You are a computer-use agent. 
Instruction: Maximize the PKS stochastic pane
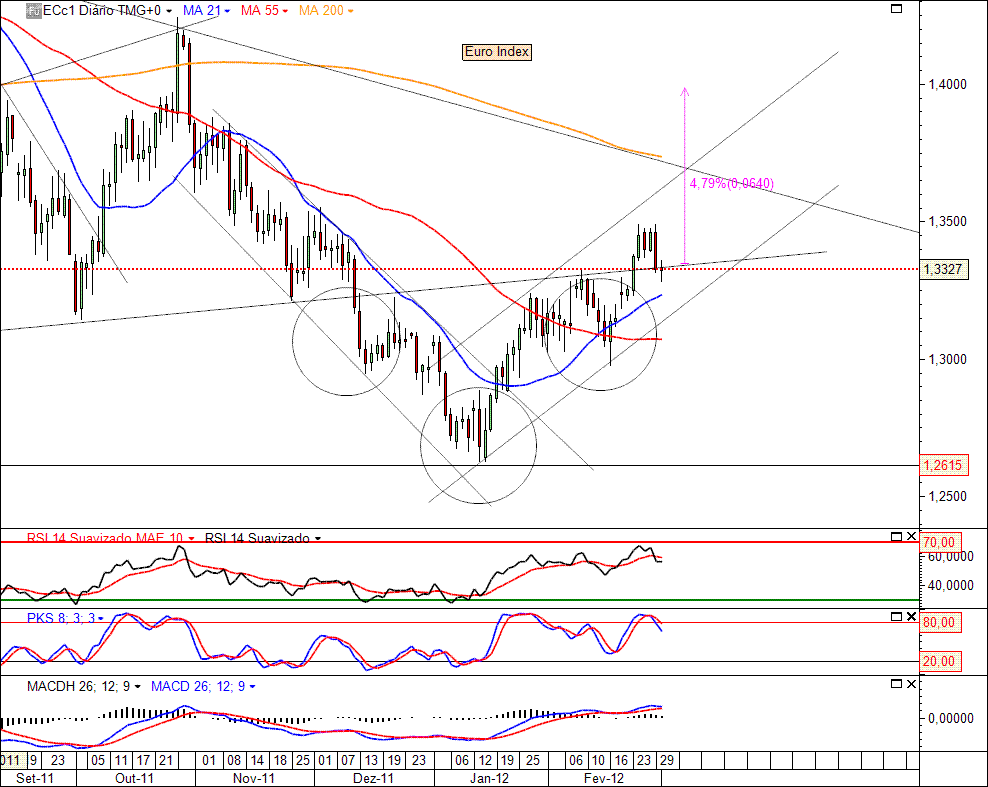pos(896,616)
